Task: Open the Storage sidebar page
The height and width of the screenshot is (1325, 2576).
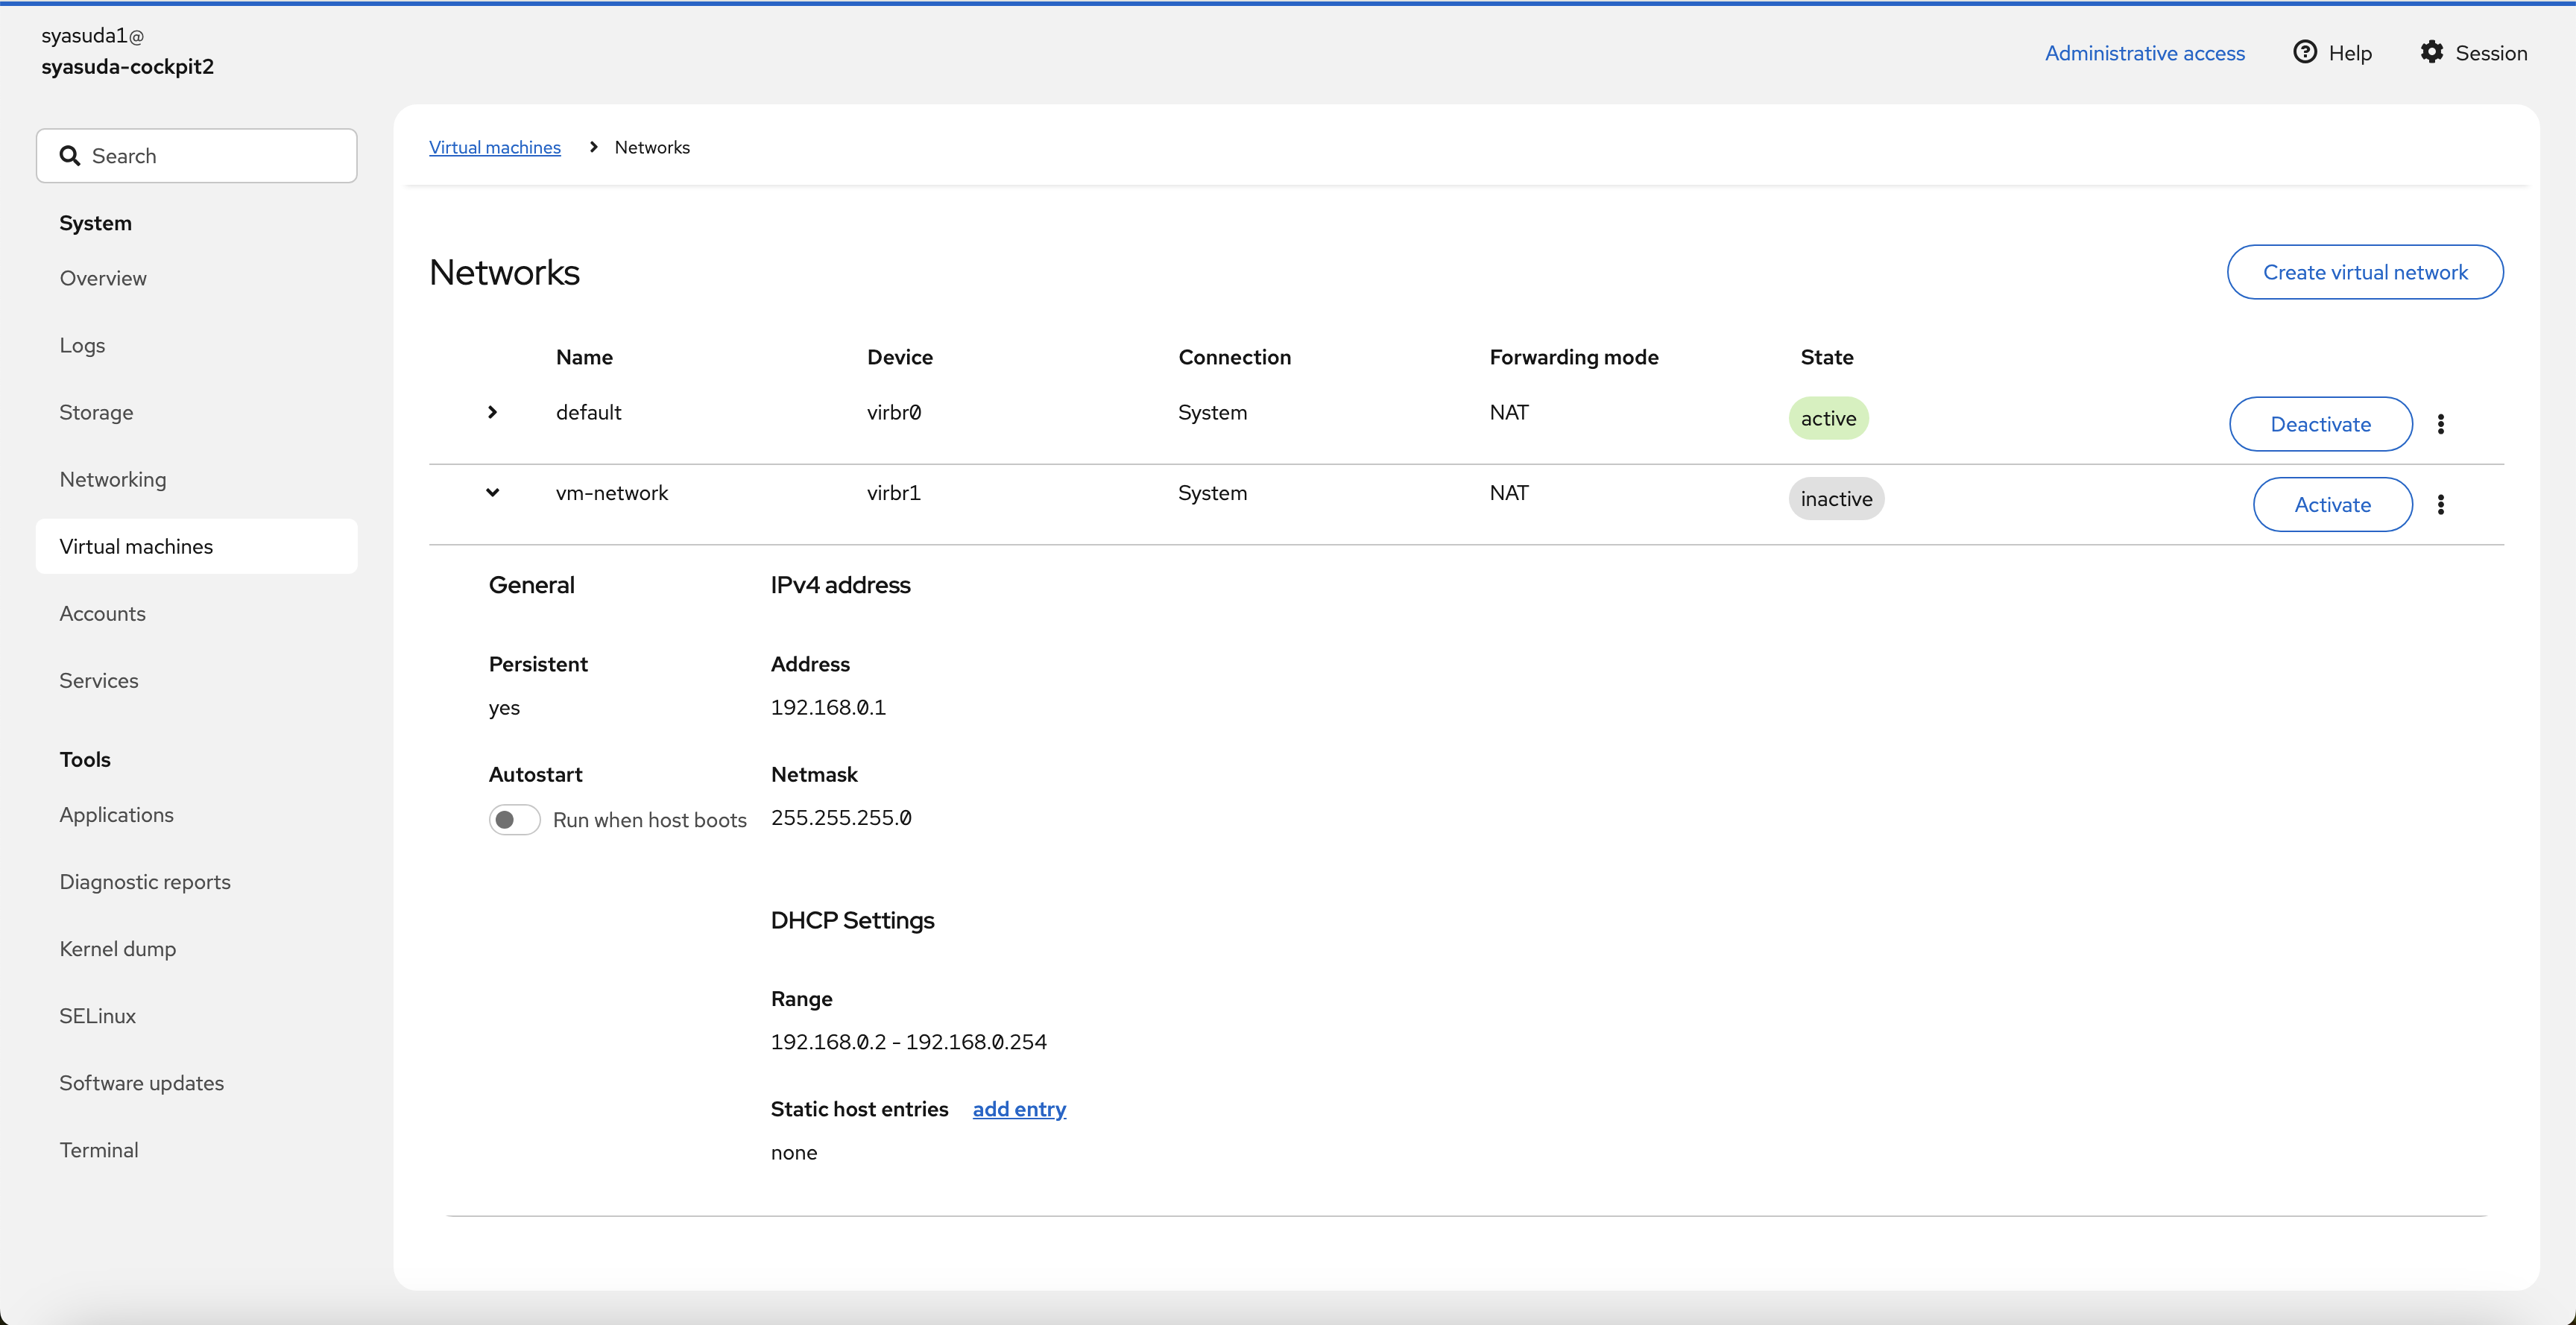Action: (96, 412)
